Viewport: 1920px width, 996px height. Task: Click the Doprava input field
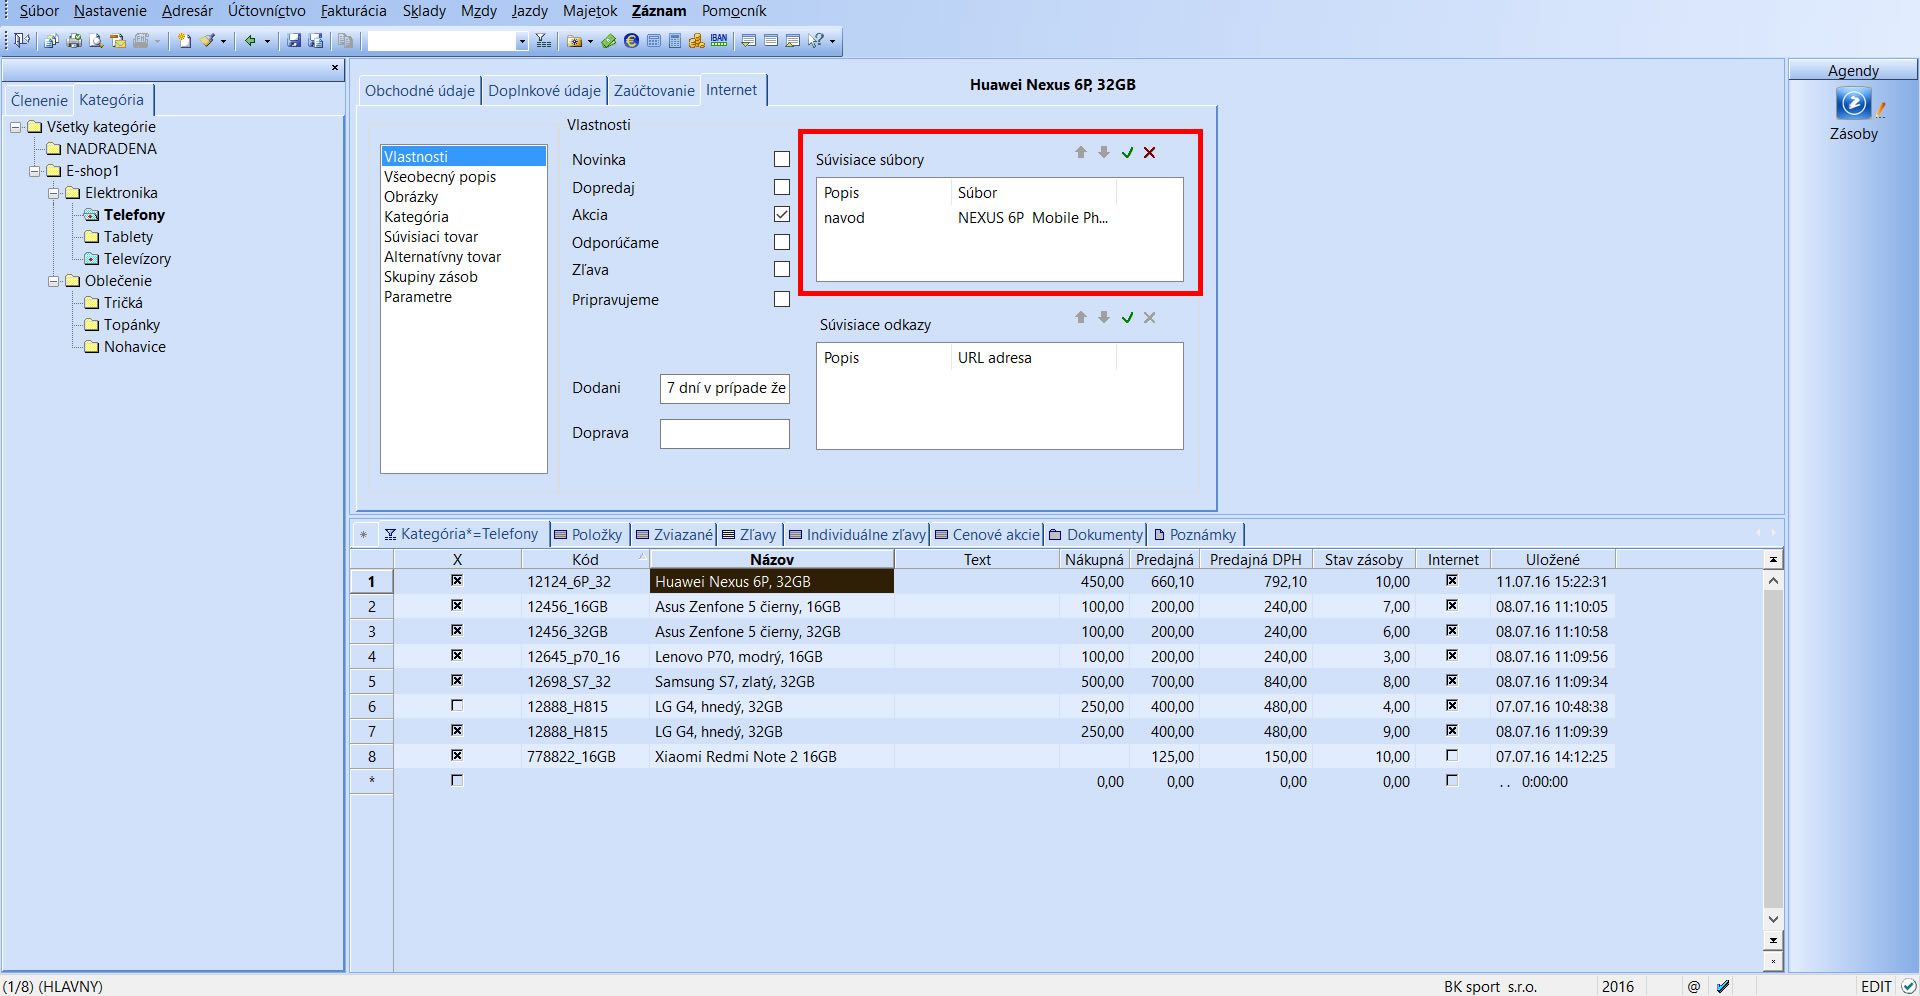coord(725,433)
